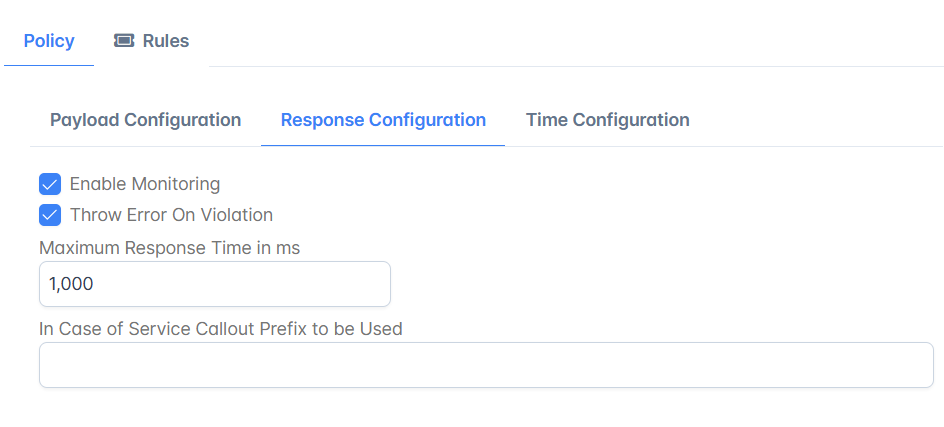The height and width of the screenshot is (427, 944).
Task: Focus the Maximum Response Time input field
Action: coord(215,284)
